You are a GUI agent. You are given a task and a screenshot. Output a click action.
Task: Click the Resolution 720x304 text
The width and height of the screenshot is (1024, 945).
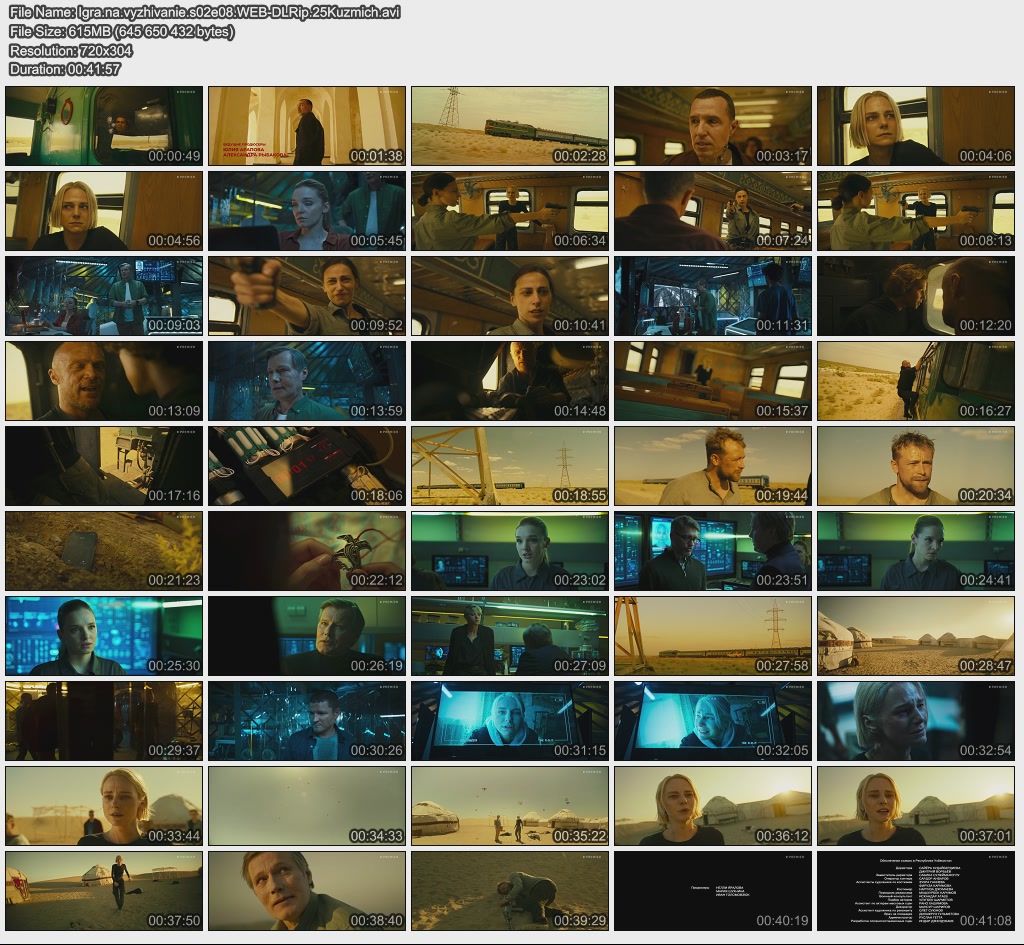coord(71,50)
